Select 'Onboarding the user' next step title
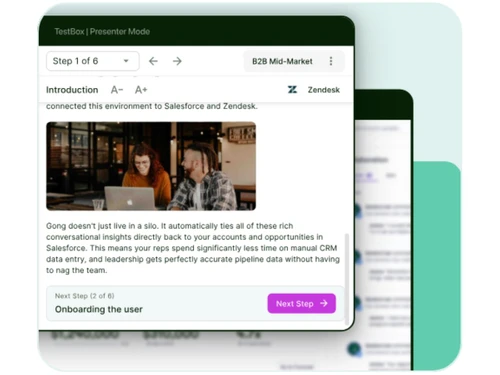This screenshot has height=375, width=500. (99, 309)
